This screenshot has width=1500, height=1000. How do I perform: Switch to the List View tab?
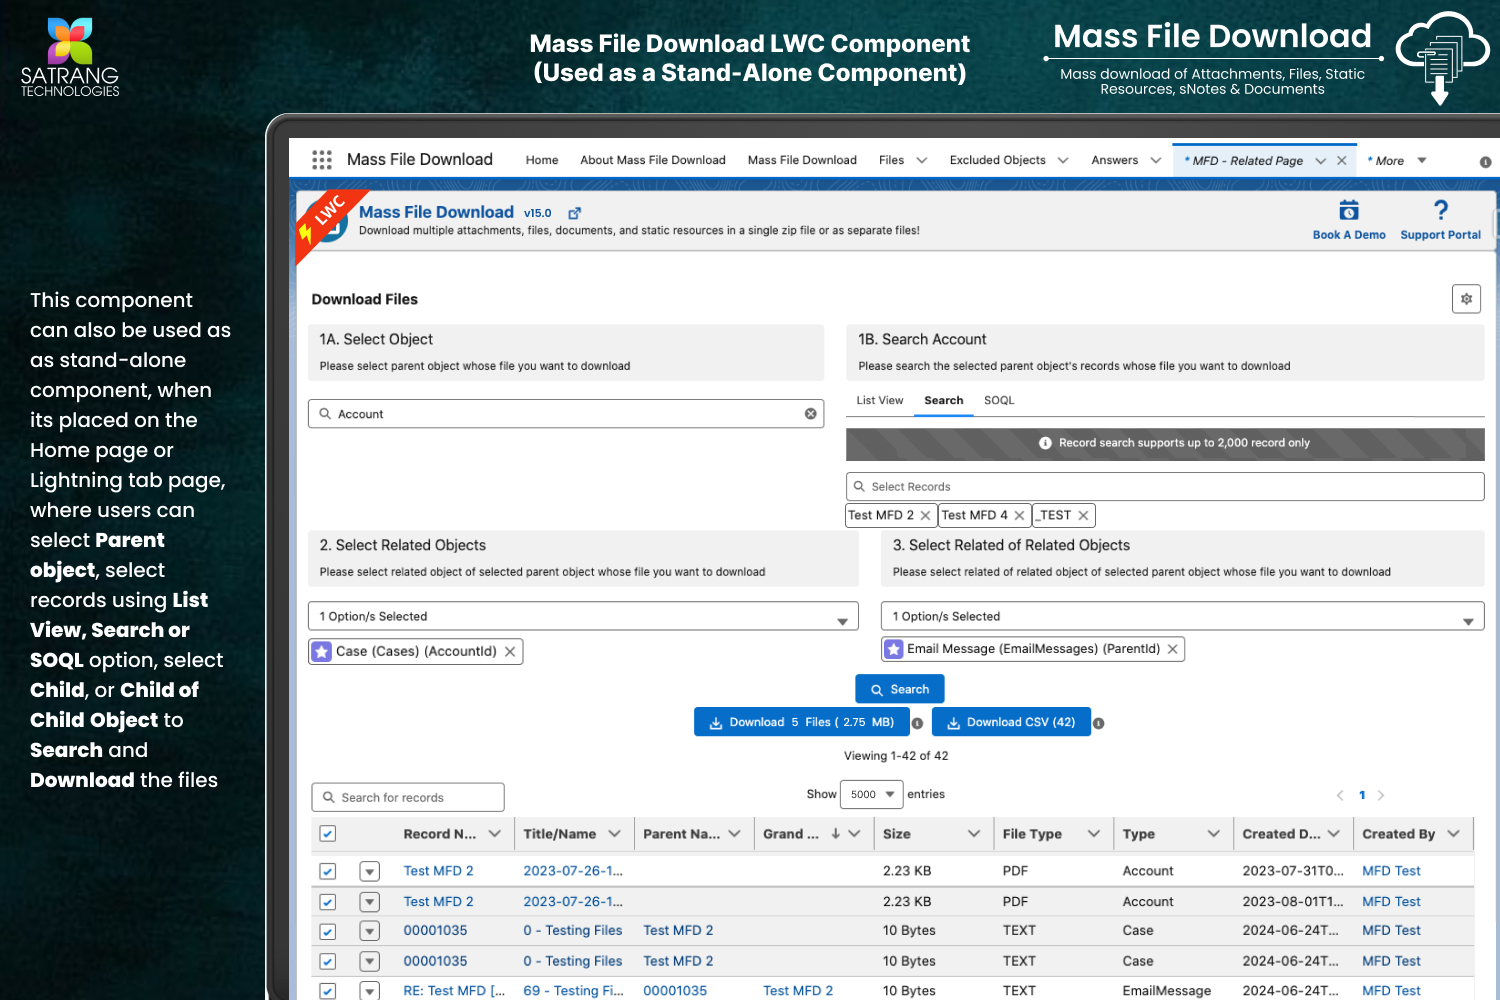(x=879, y=400)
